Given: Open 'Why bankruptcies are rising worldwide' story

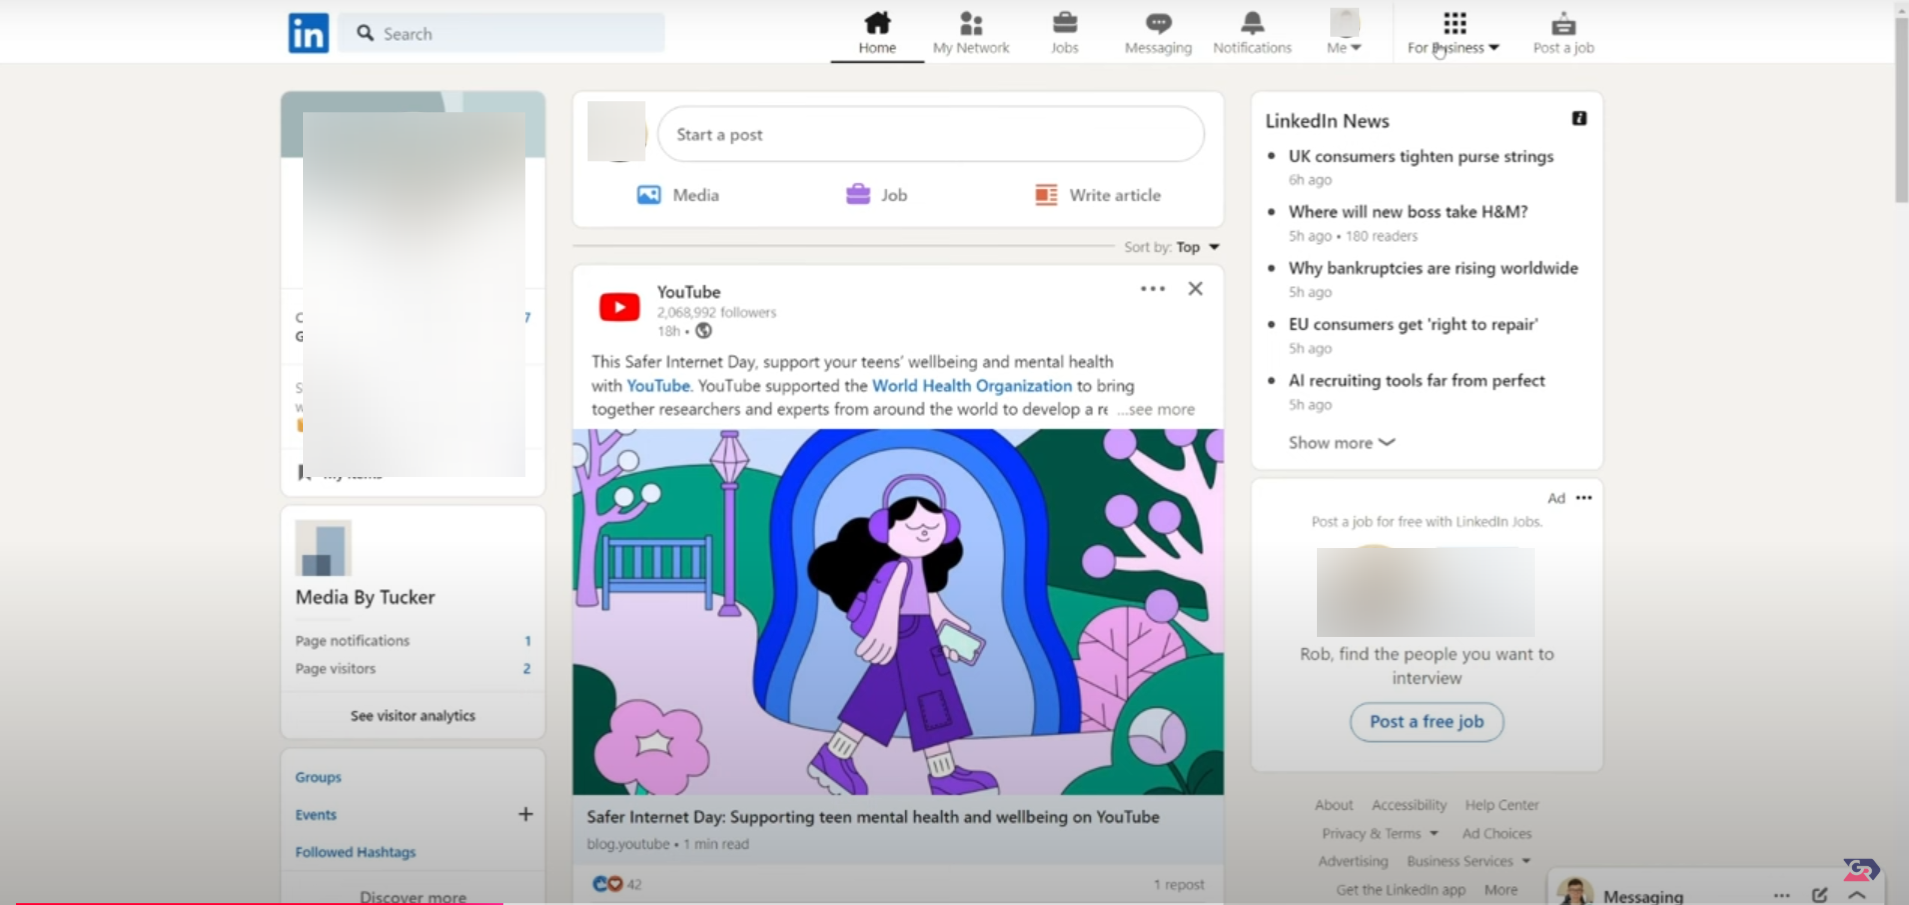Looking at the screenshot, I should click(x=1433, y=268).
